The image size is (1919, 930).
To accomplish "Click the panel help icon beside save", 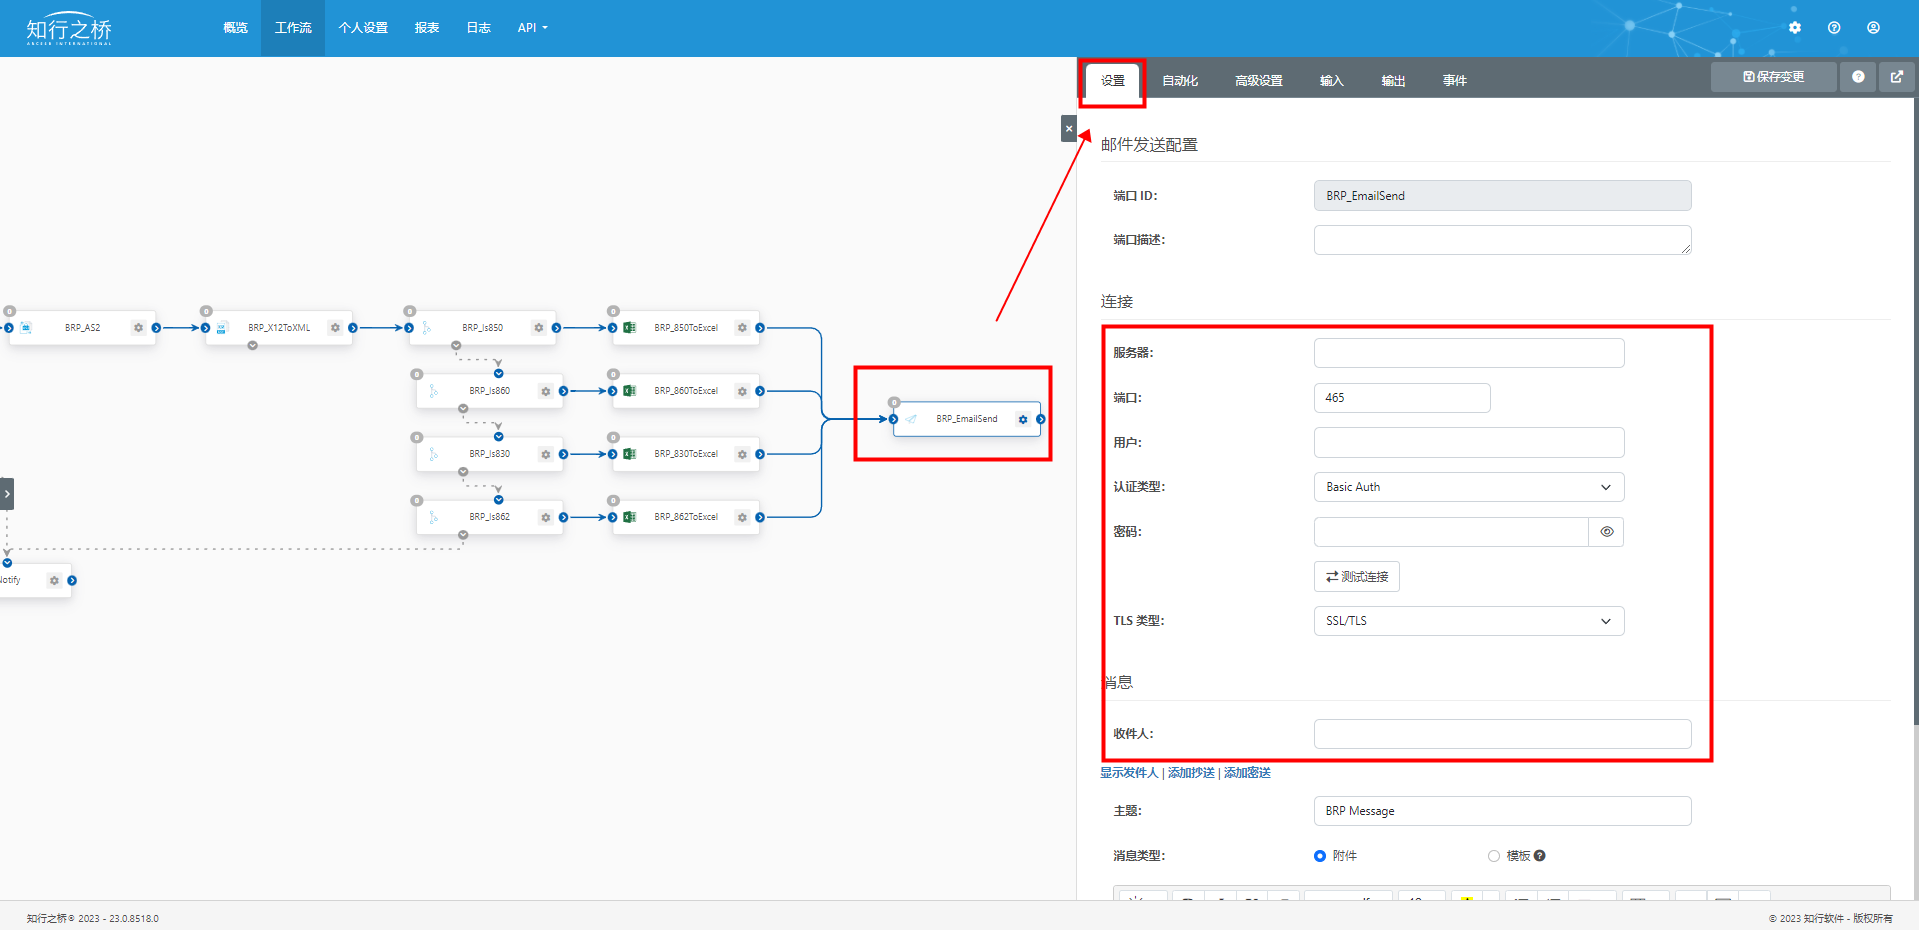I will click(x=1858, y=77).
